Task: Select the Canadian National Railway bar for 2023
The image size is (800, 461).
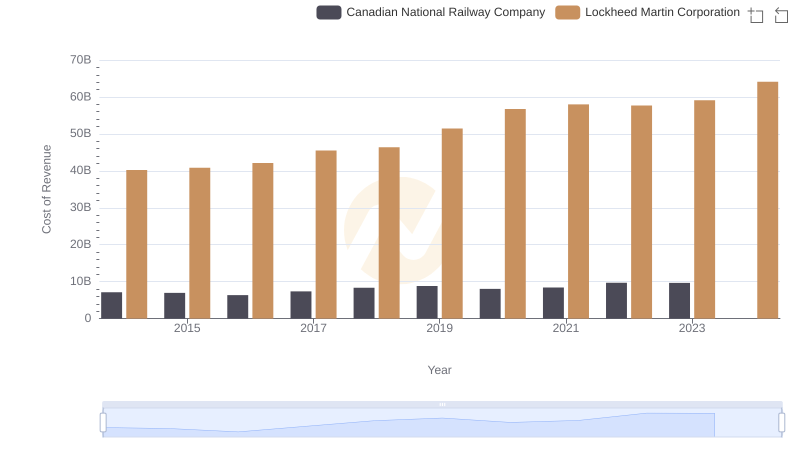Action: (x=679, y=300)
